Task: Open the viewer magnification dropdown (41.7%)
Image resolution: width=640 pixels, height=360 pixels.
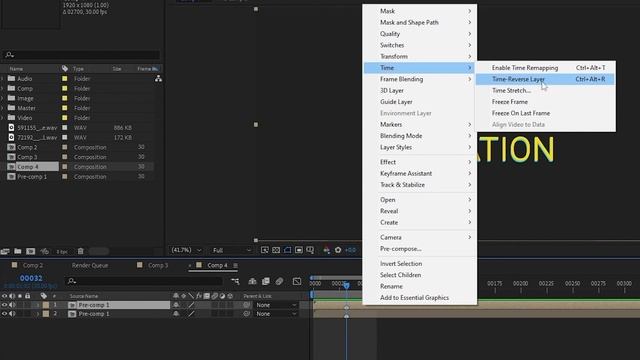Action: pyautogui.click(x=186, y=250)
